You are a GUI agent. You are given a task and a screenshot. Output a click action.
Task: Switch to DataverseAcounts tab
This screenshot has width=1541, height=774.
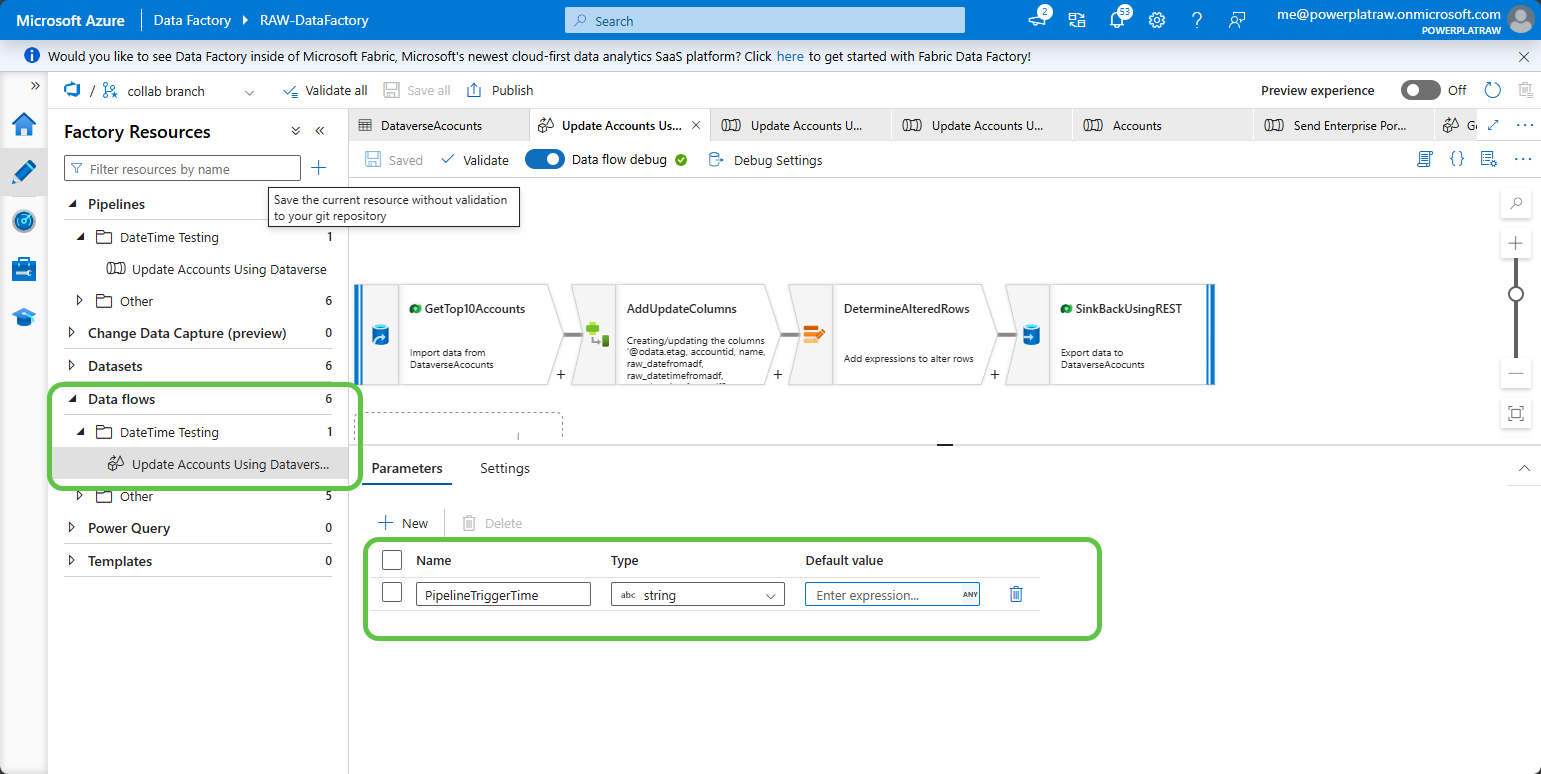[439, 126]
